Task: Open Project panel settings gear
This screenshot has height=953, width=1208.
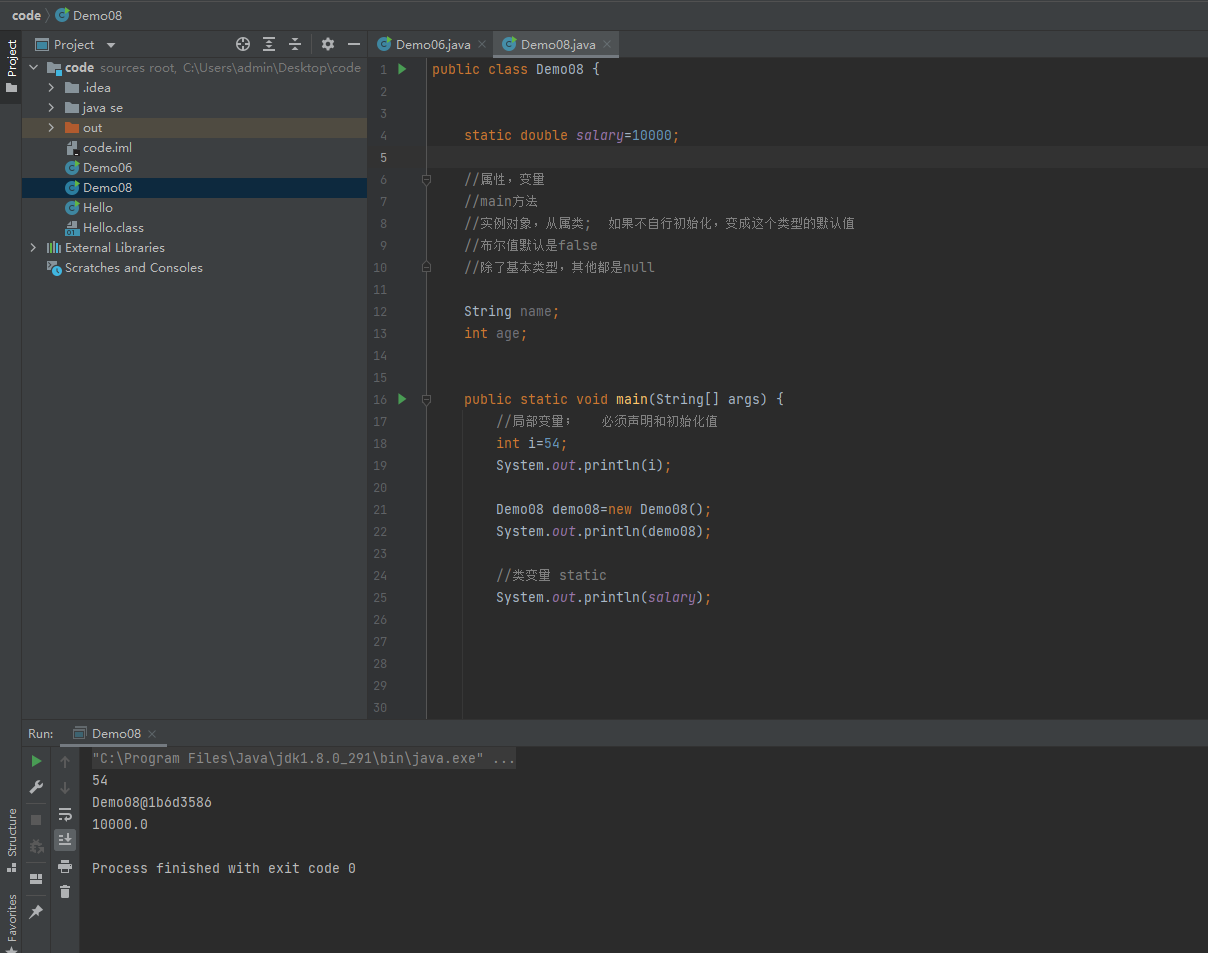Action: click(x=328, y=44)
